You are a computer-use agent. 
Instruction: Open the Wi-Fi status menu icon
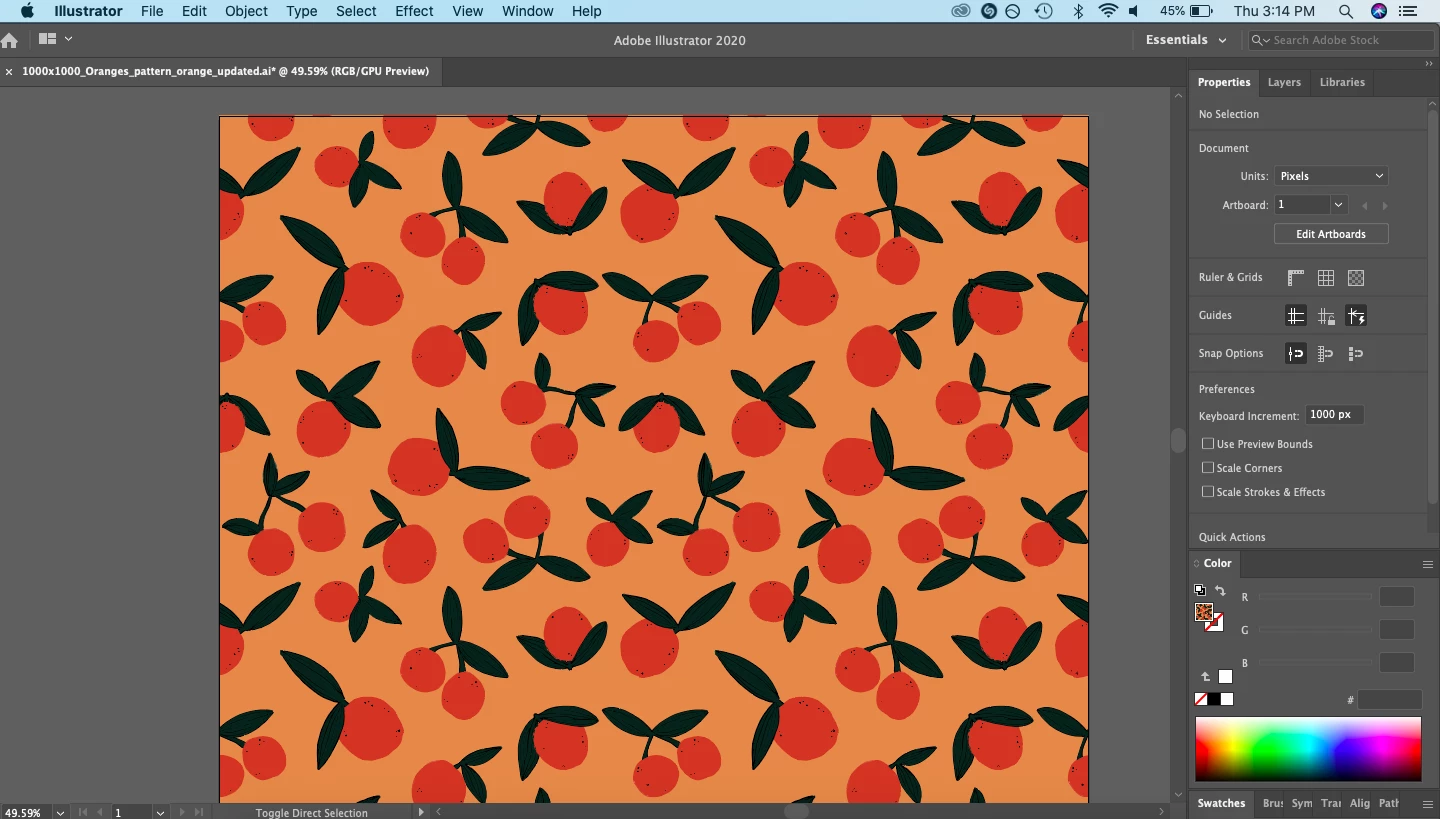pyautogui.click(x=1107, y=11)
